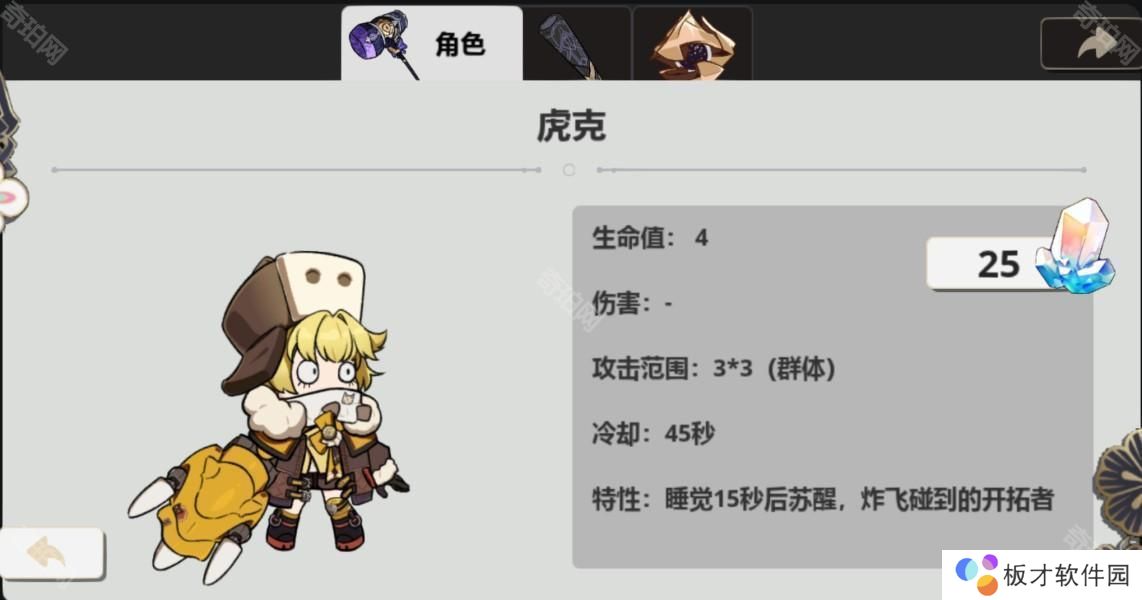Go back using the left arrow button

[51, 554]
